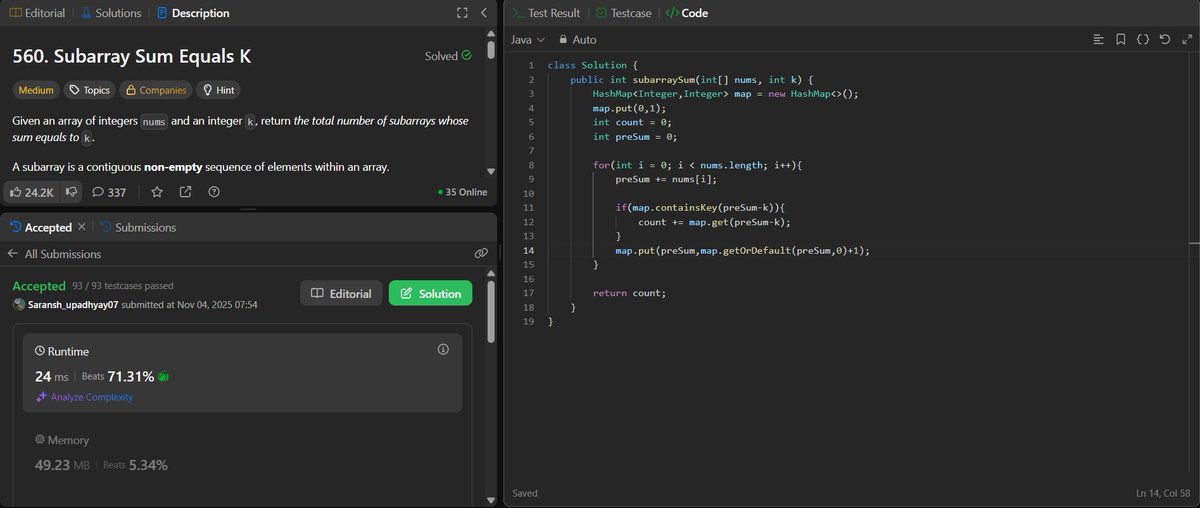Show the Topics tag list
1200x508 pixels.
89,90
